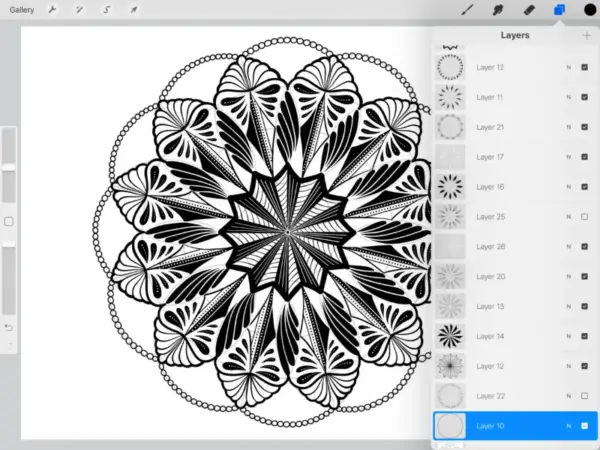Screen dimensions: 600x450
Task: Tap the redo arrow in sidebar
Action: 10,344
